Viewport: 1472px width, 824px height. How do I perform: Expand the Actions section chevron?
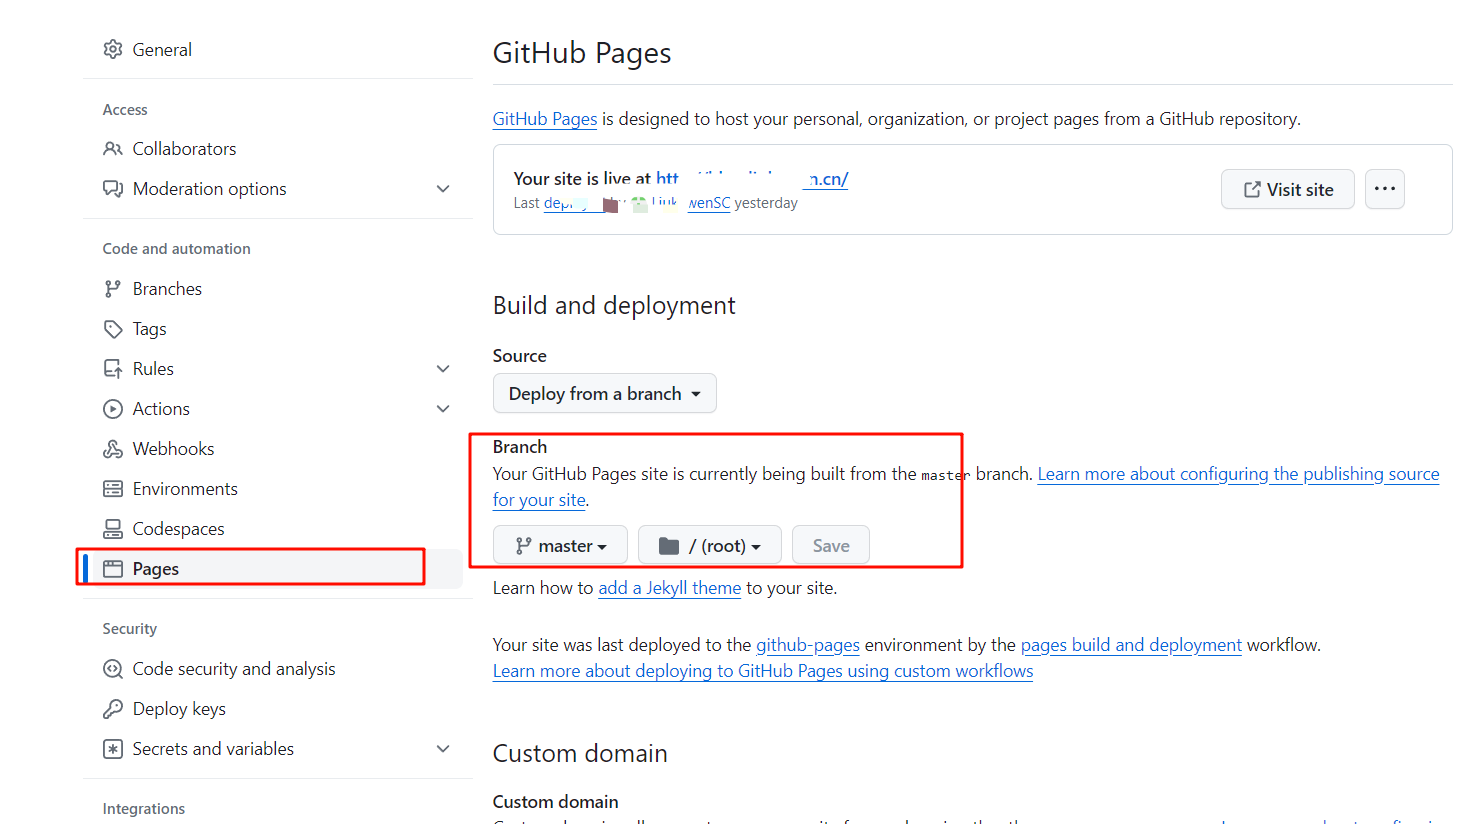tap(443, 409)
